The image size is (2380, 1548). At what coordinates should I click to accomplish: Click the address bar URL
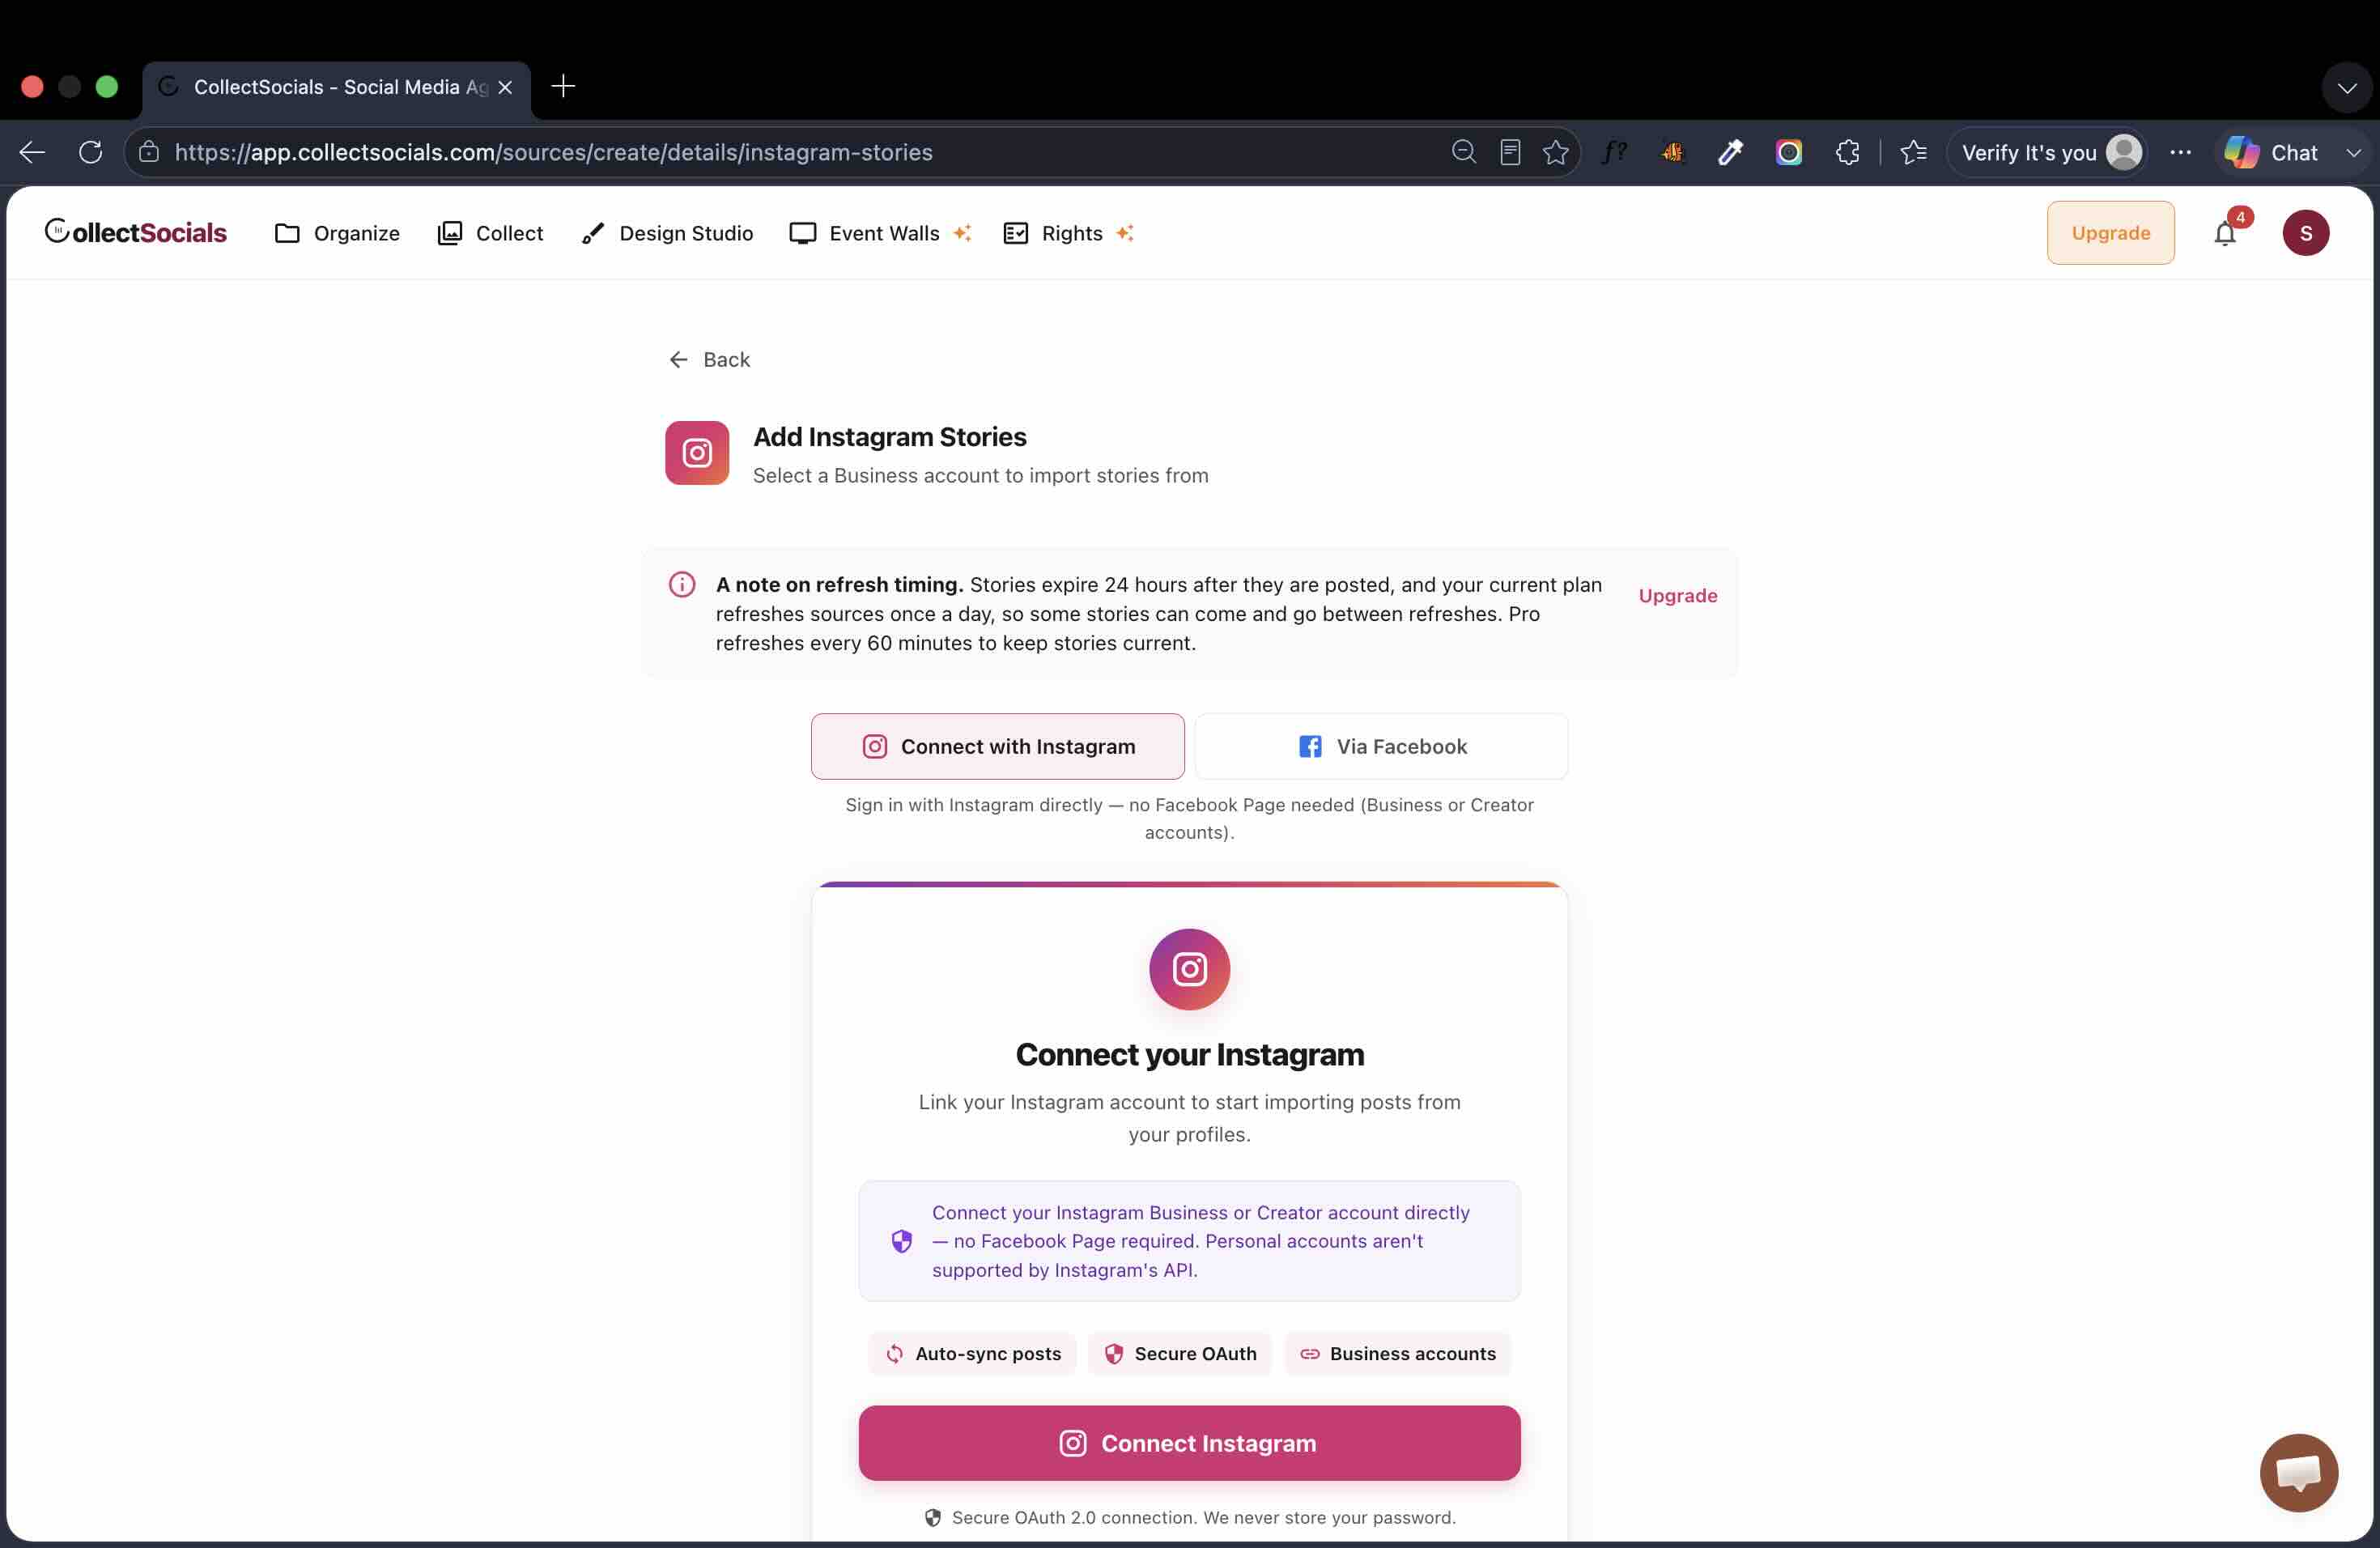pyautogui.click(x=553, y=152)
